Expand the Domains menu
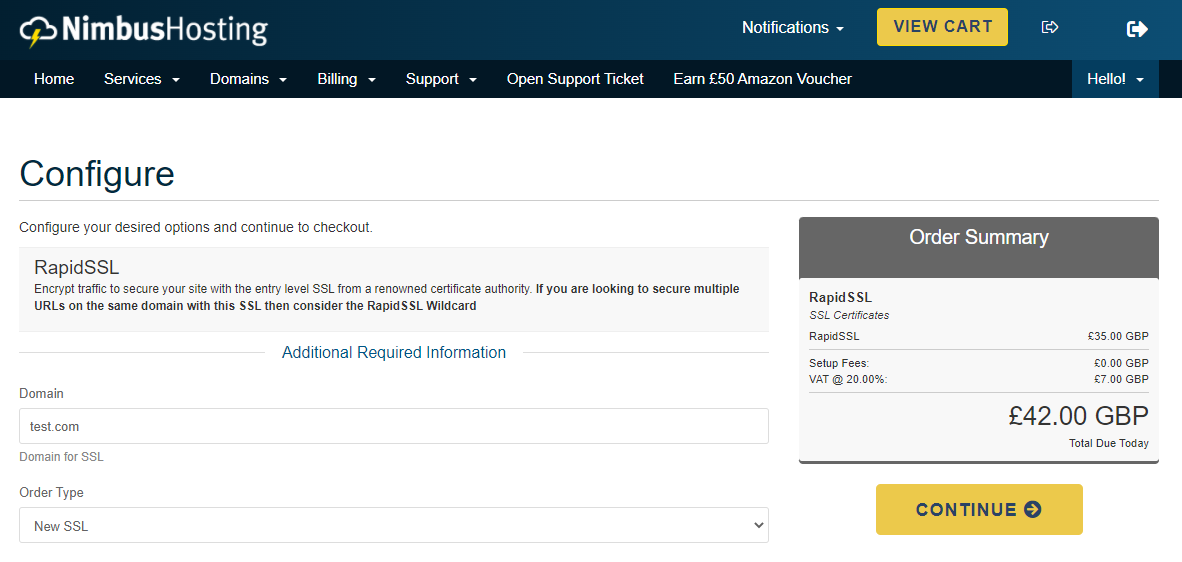Image resolution: width=1182 pixels, height=562 pixels. coord(249,78)
